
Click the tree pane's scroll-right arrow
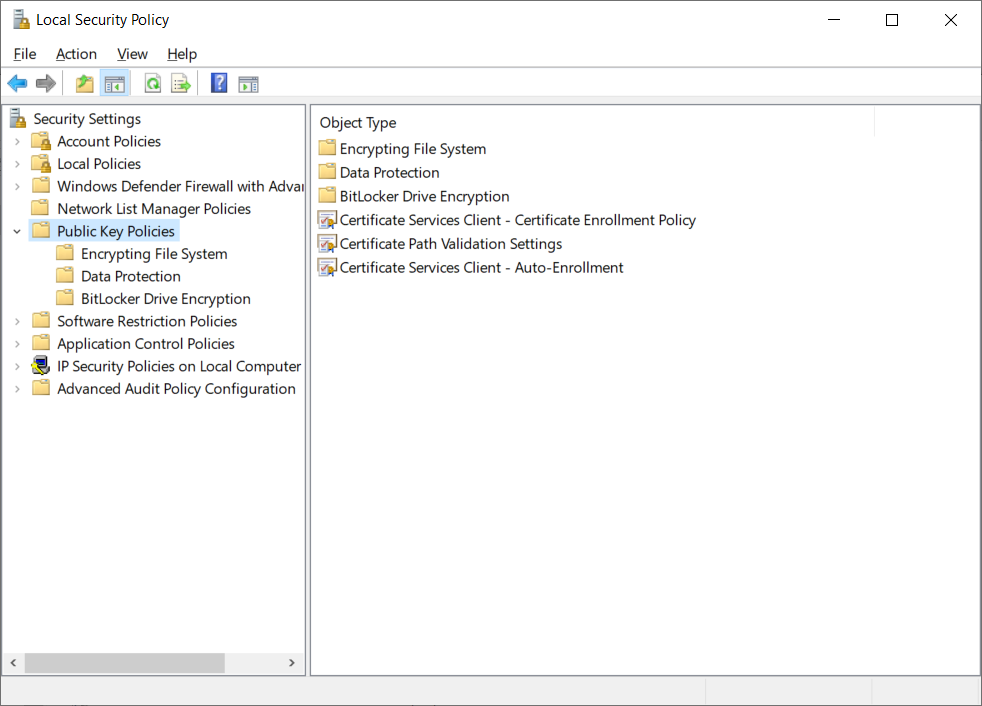click(292, 663)
